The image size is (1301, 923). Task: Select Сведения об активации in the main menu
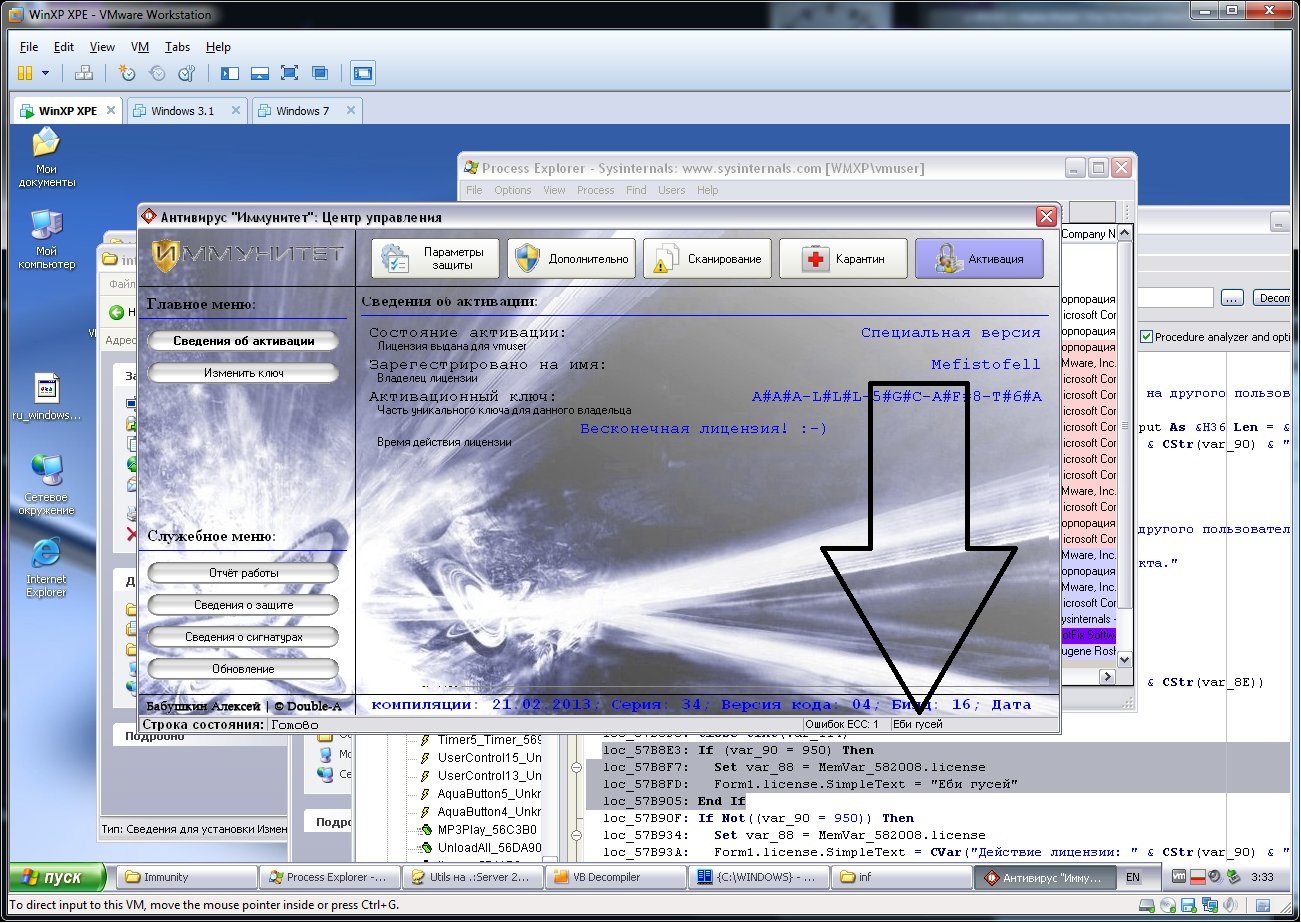(243, 341)
